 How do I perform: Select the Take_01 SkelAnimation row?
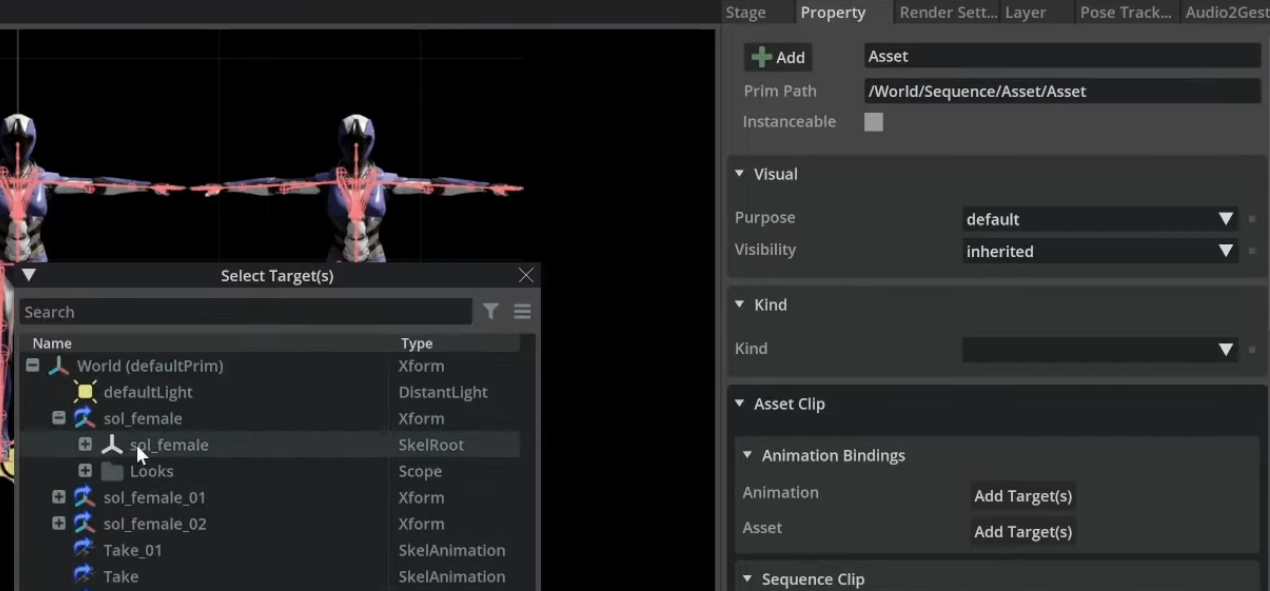[x=270, y=550]
